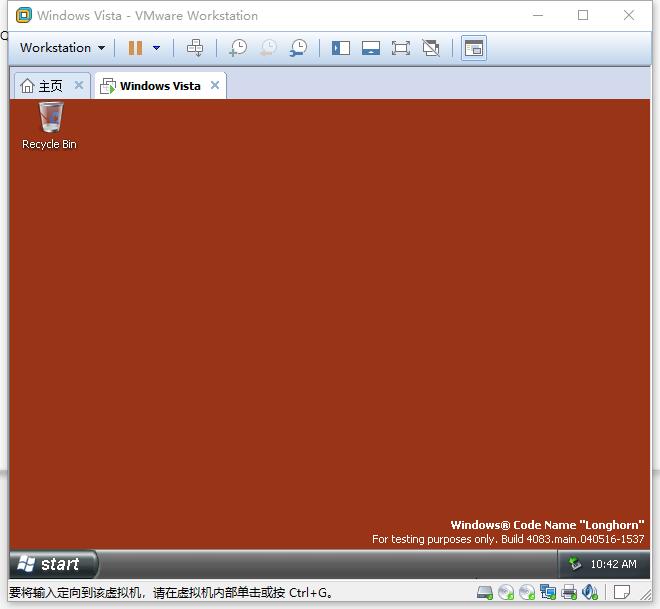Click the guest system tray icon
Screen dimensions: 660x609
point(575,564)
